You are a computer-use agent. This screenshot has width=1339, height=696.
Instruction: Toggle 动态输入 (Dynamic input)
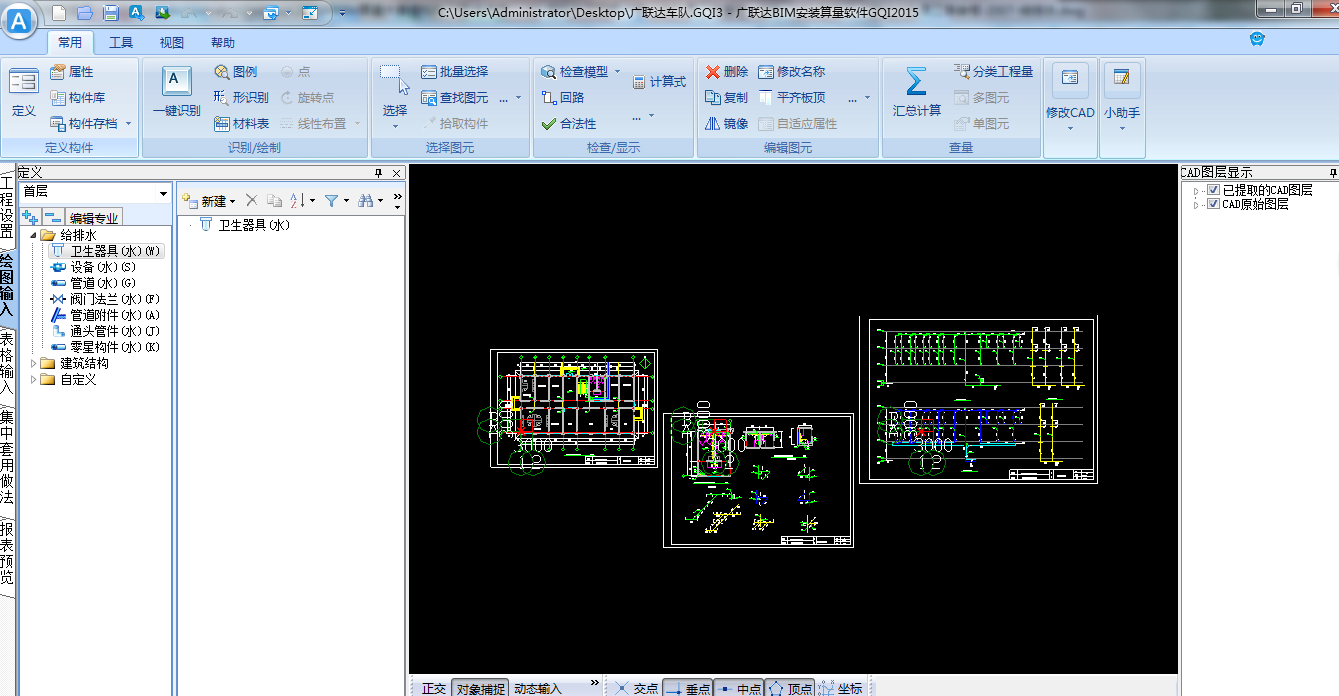[538, 688]
